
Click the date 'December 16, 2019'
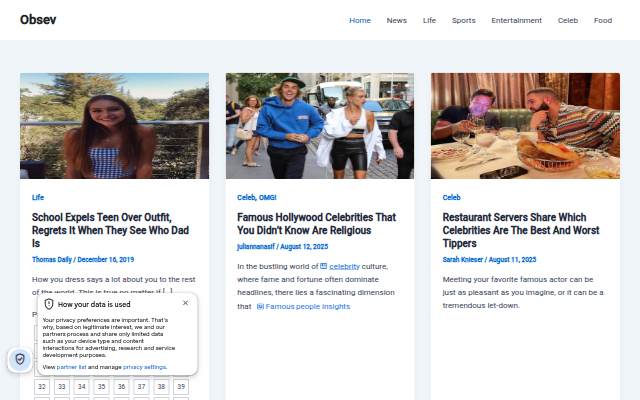106,260
